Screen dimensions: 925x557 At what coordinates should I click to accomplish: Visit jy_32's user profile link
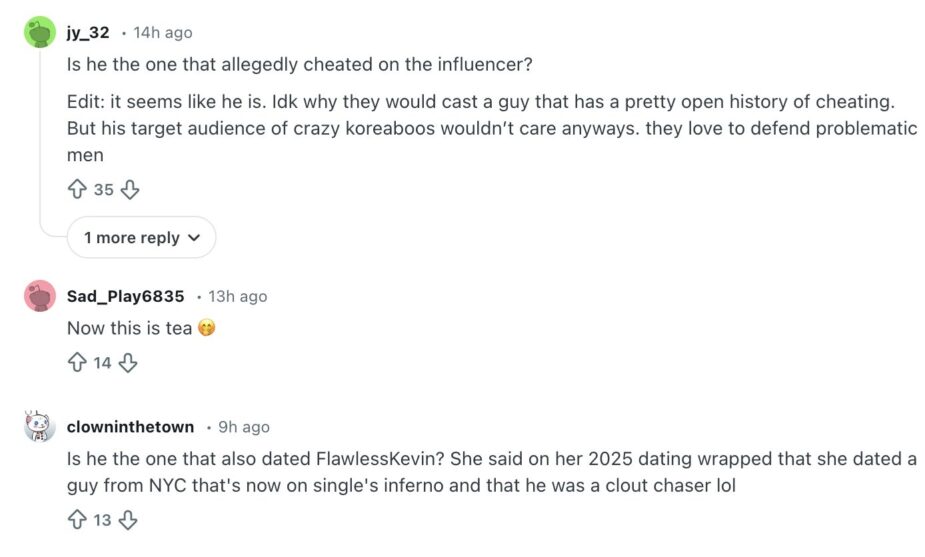click(88, 33)
